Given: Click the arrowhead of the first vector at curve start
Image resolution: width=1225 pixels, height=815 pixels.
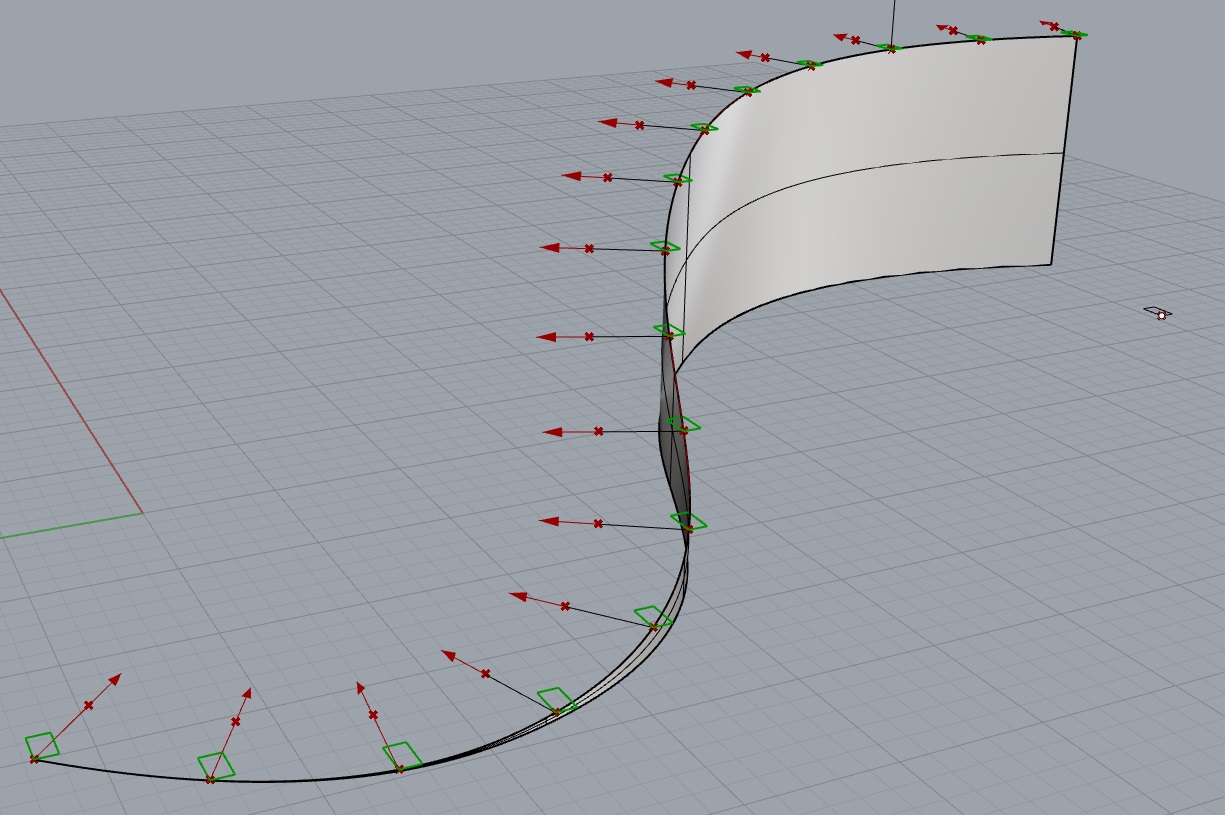Looking at the screenshot, I should (x=115, y=679).
